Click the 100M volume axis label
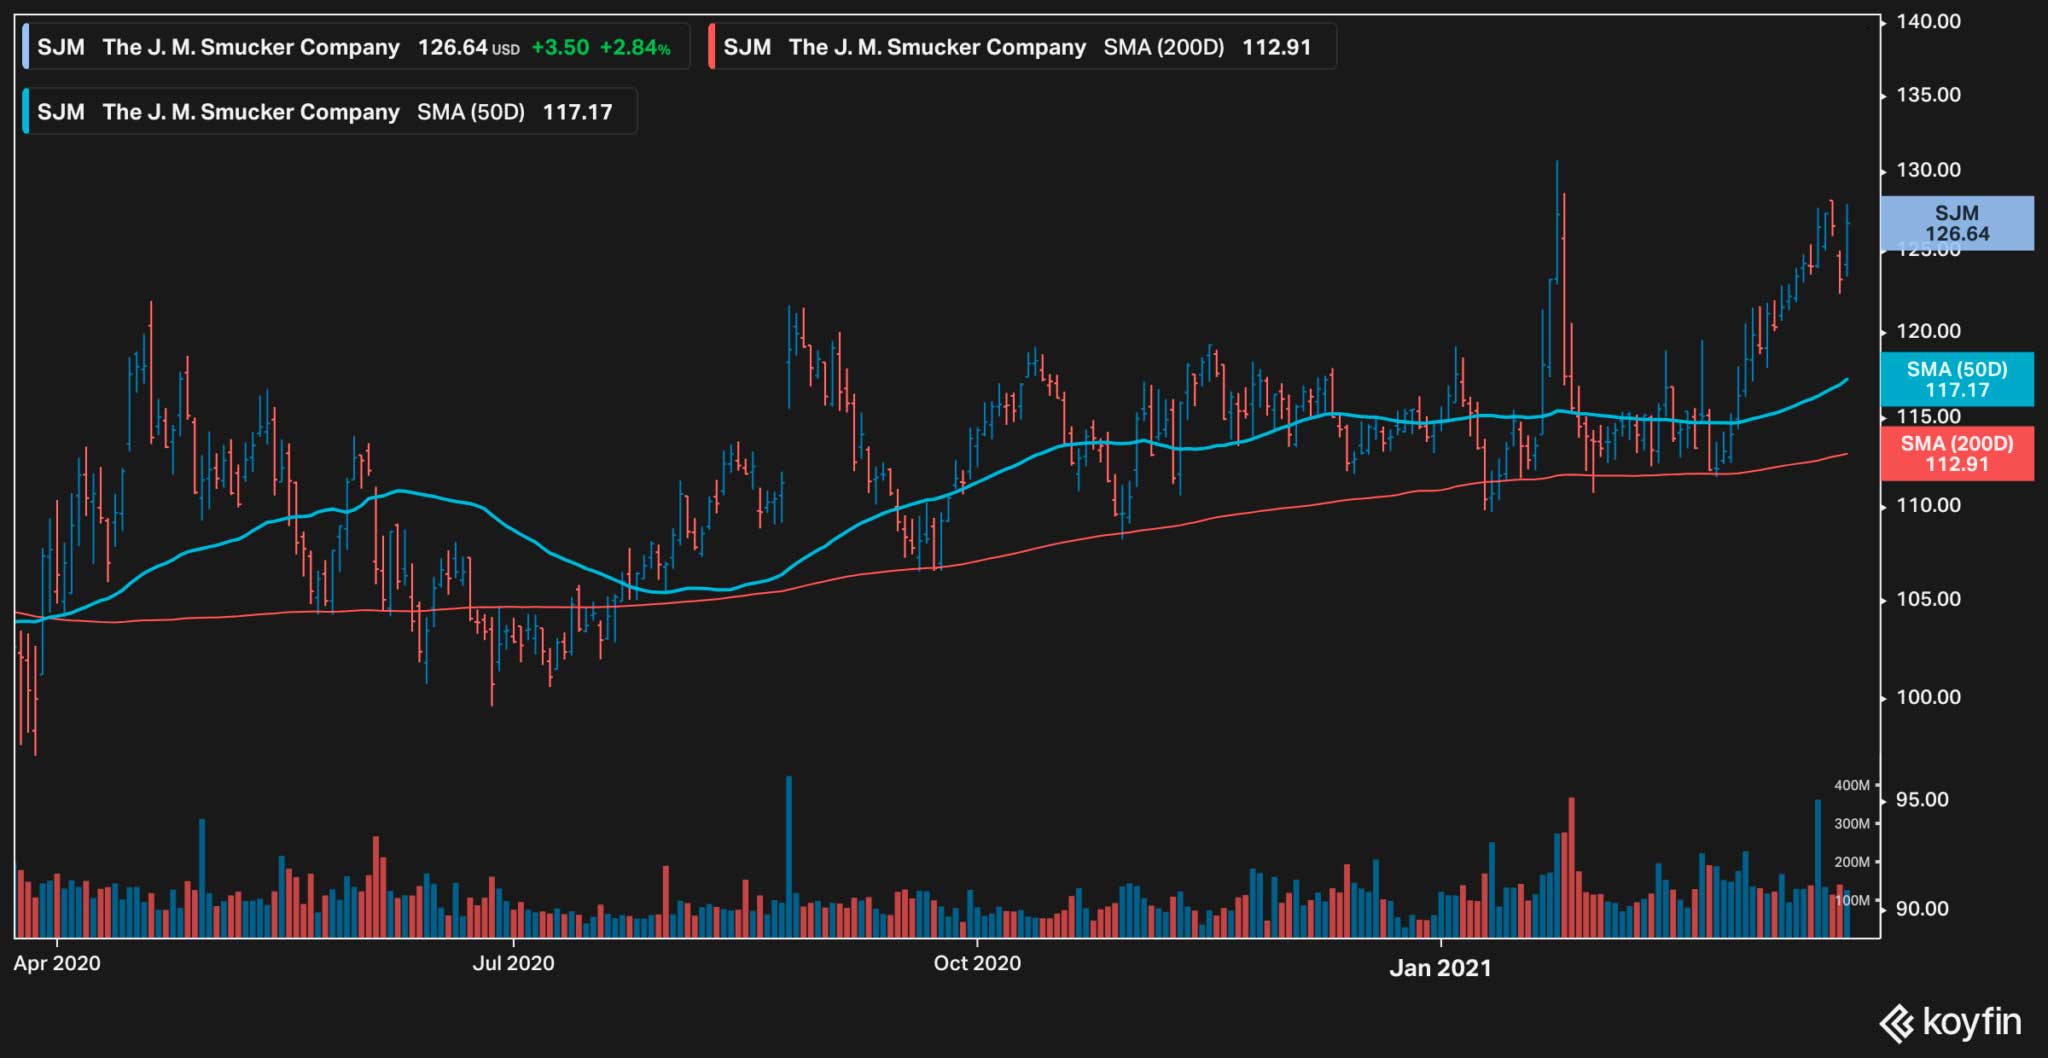This screenshot has width=2048, height=1058. (1852, 900)
